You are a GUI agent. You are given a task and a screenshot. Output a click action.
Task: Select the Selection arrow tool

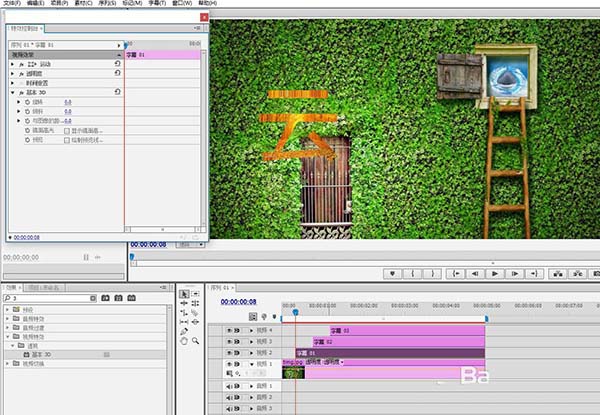(183, 294)
